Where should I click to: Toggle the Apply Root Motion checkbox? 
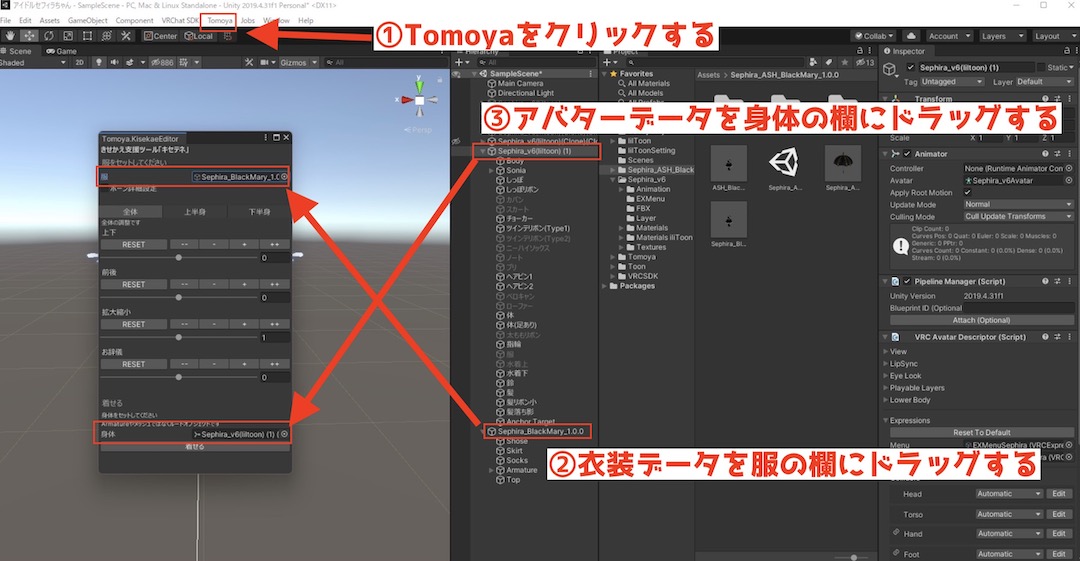click(968, 193)
